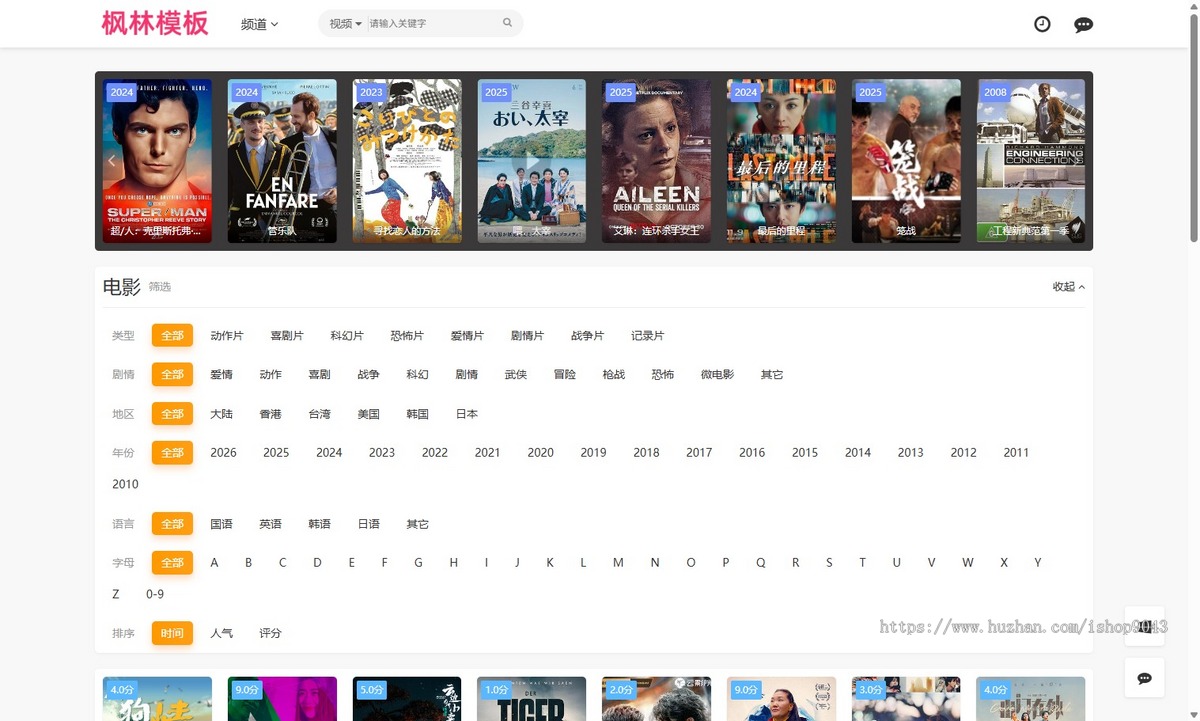Click the page vertical scrollbar
The width and height of the screenshot is (1200, 721).
[x=1194, y=126]
